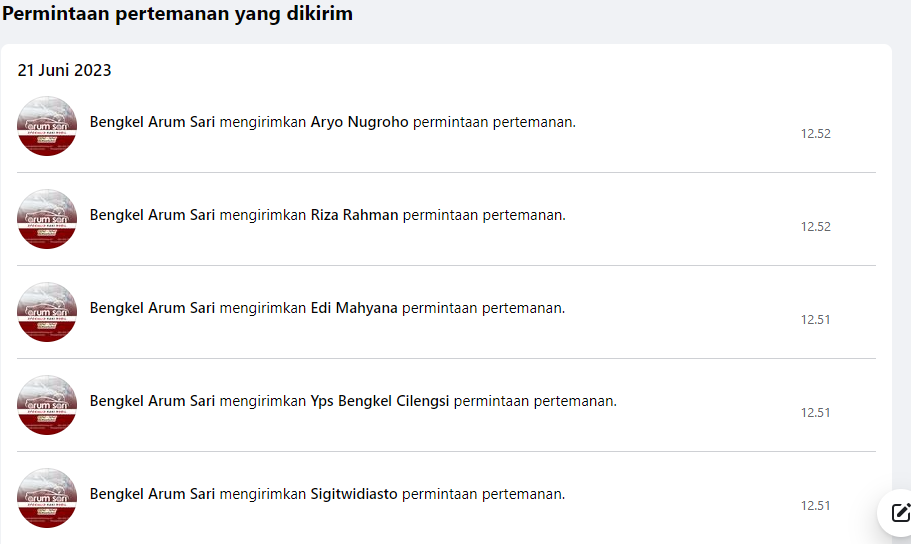911x544 pixels.
Task: View Sigitwidiasto's profile
Action: 354,494
